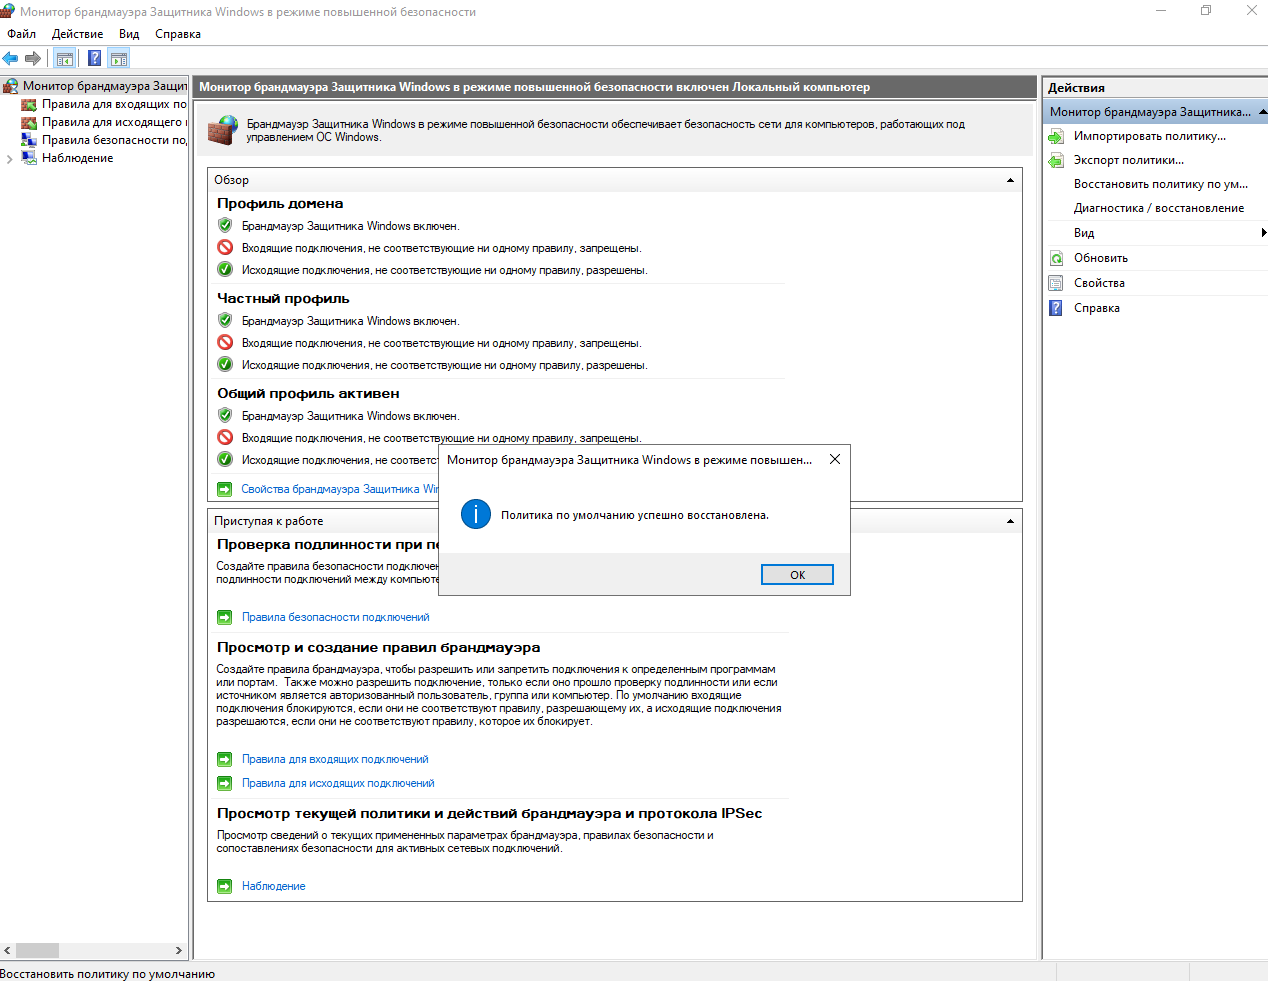This screenshot has height=981, width=1268.
Task: Open the Действие menu
Action: click(x=77, y=34)
